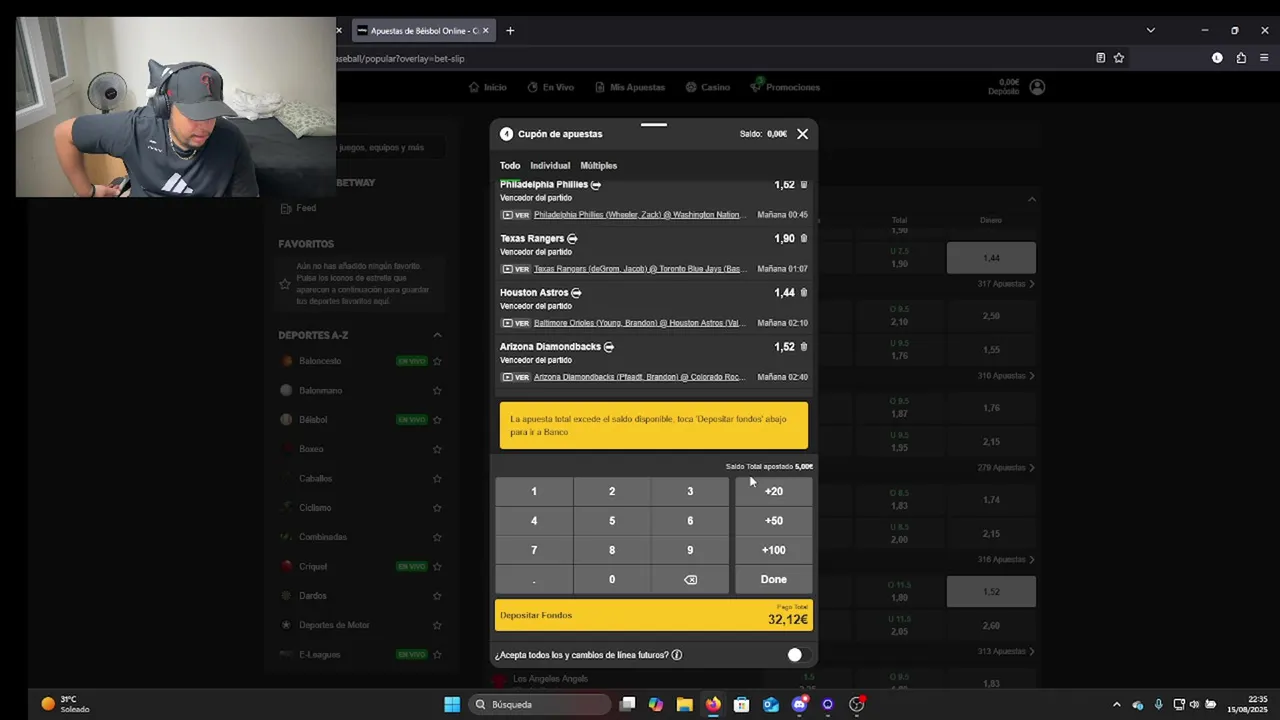Open a new browser tab with plus button

[x=510, y=30]
